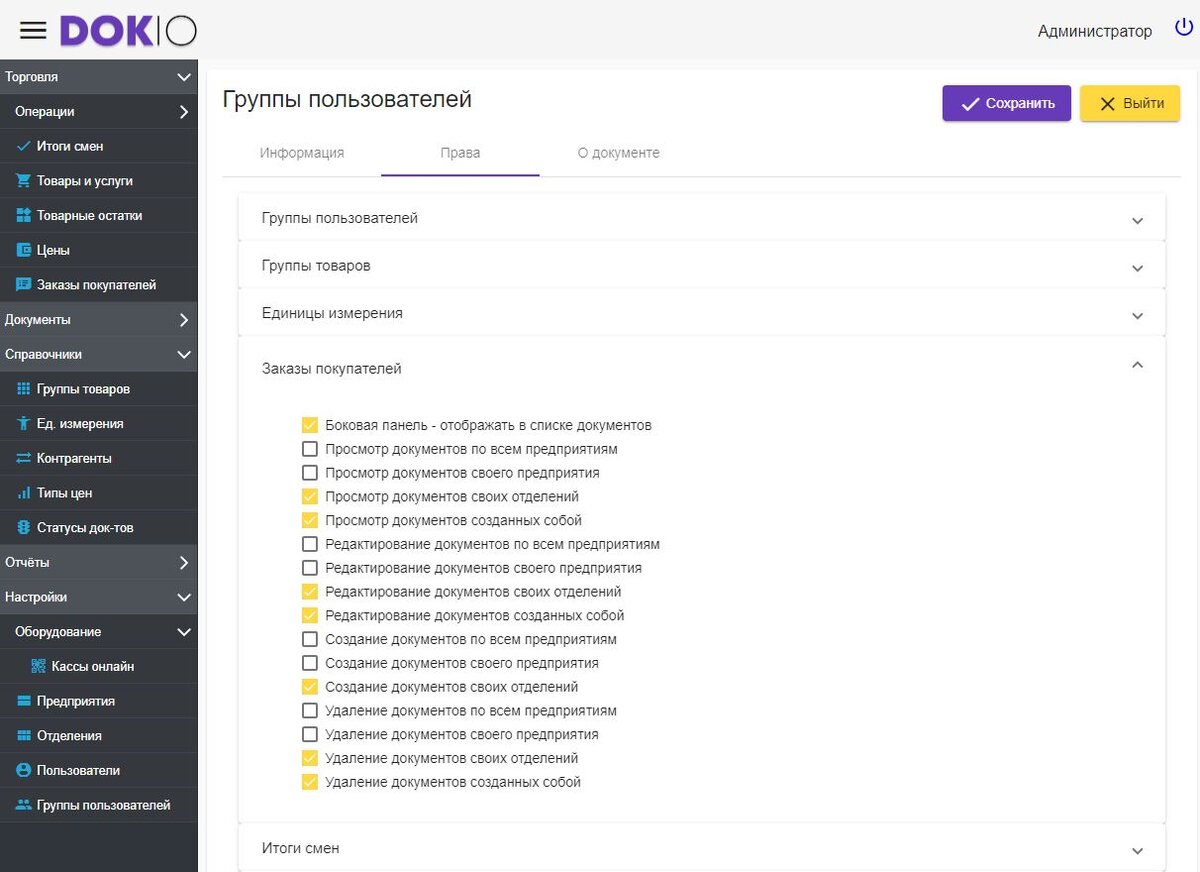The width and height of the screenshot is (1200, 872).
Task: Uncheck Просмотр документов своих отделений
Action: [x=310, y=496]
